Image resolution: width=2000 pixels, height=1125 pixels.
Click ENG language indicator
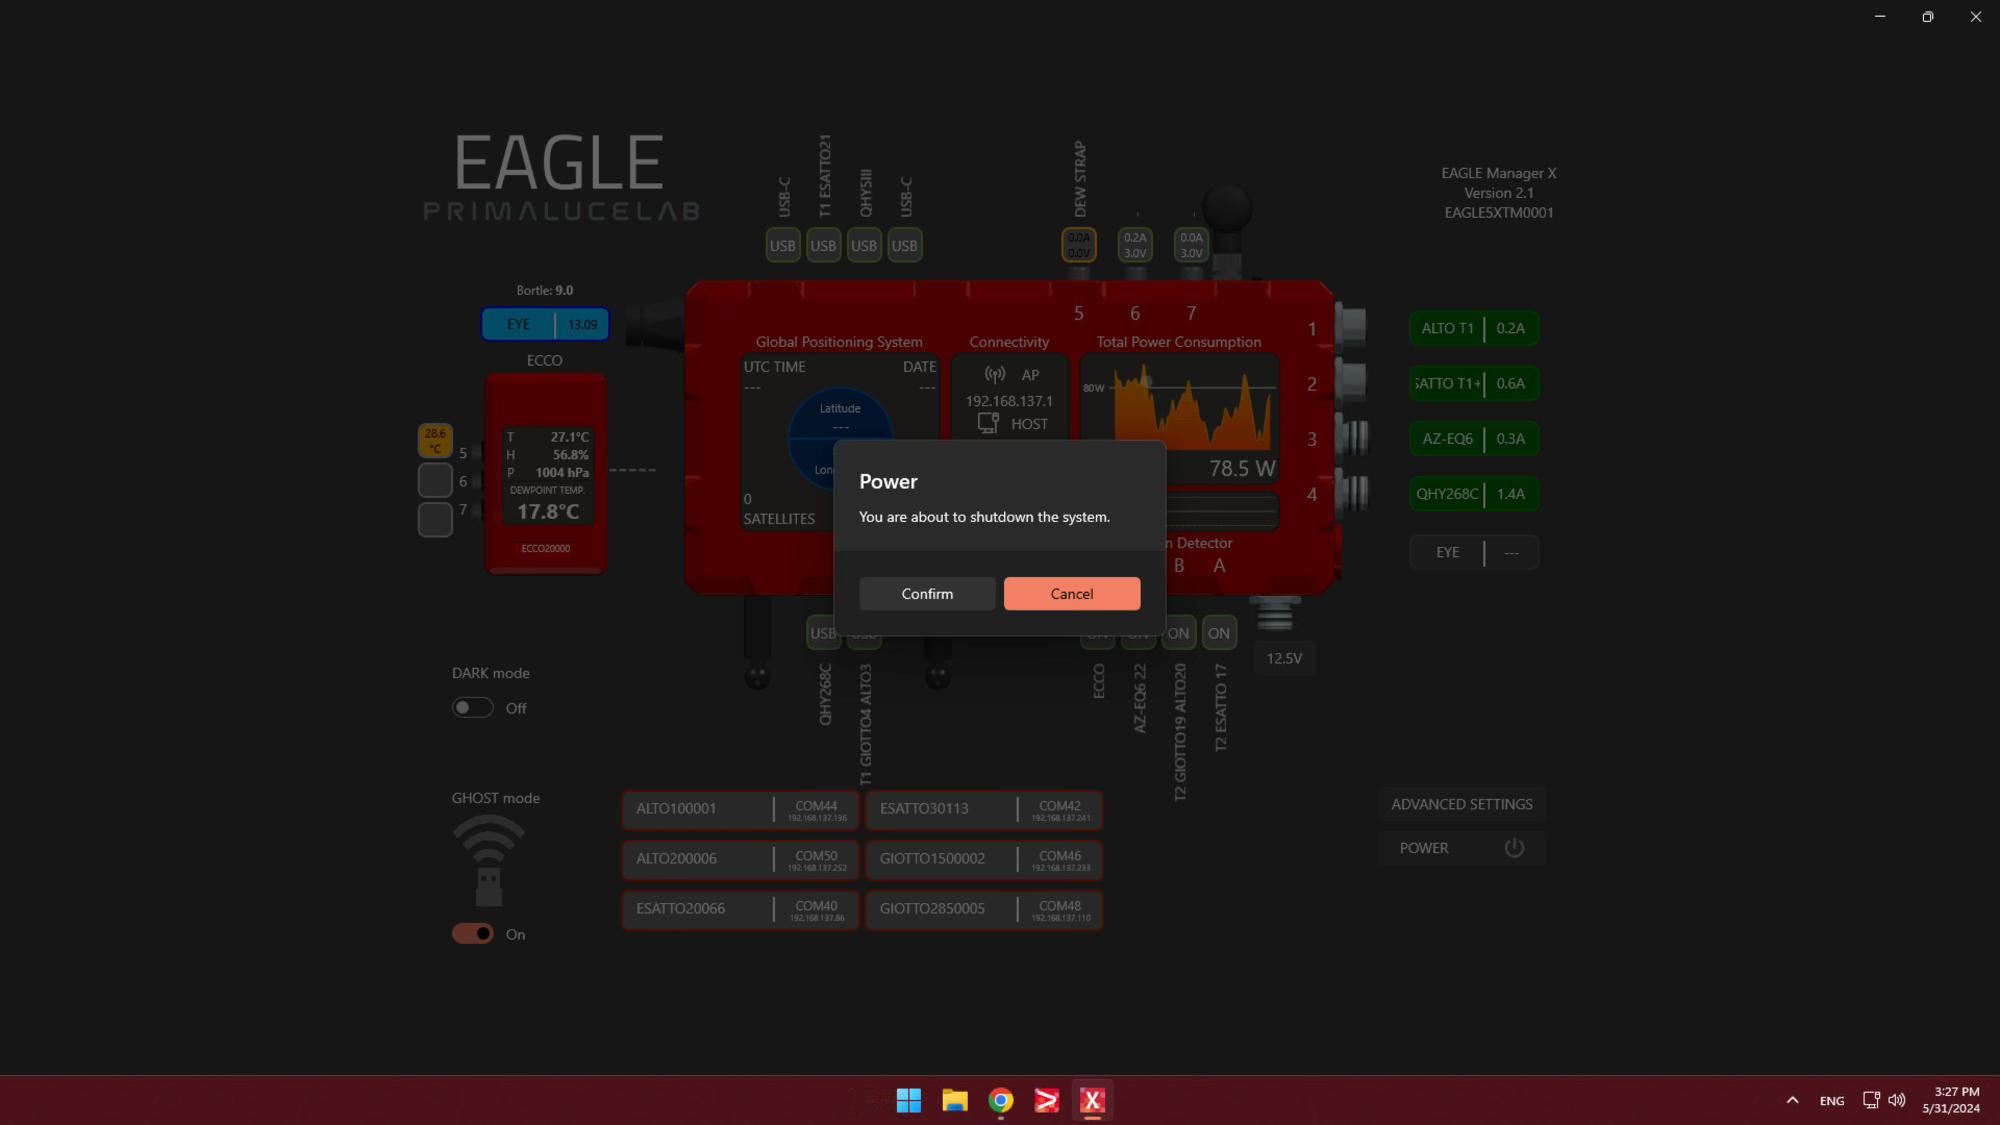coord(1832,1100)
